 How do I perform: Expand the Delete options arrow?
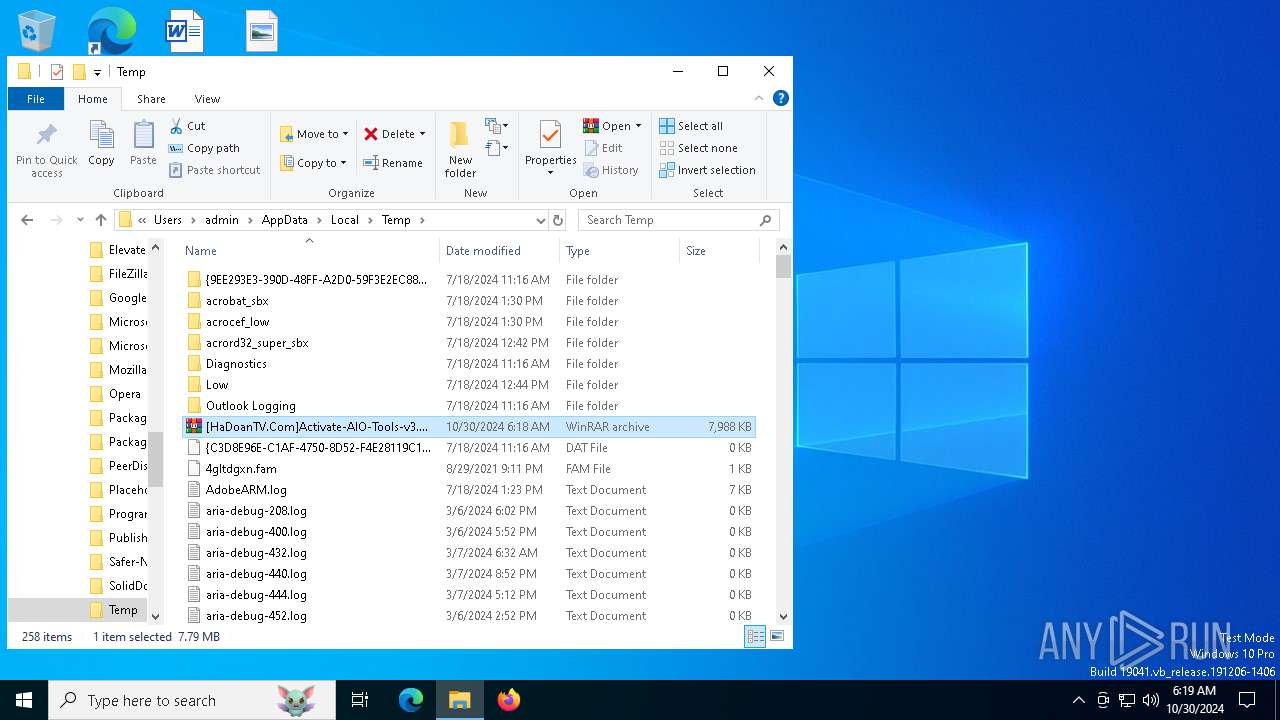[x=422, y=134]
